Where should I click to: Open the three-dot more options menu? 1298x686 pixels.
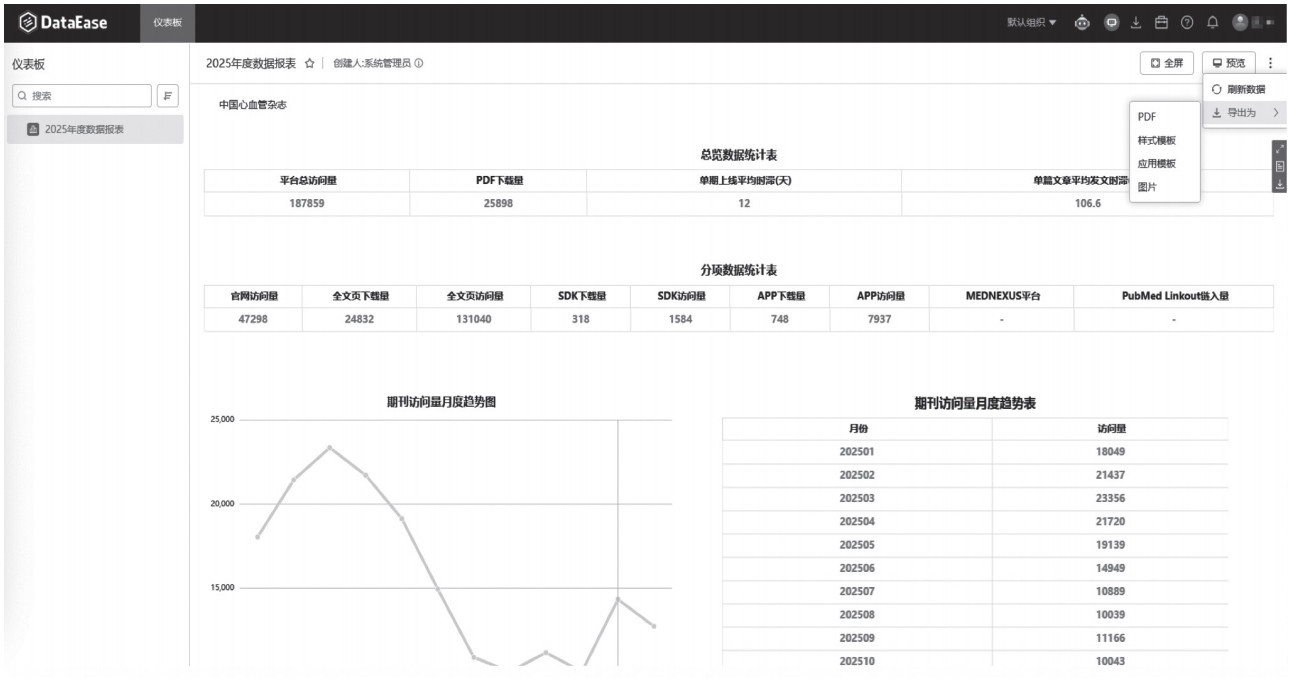[x=1270, y=63]
